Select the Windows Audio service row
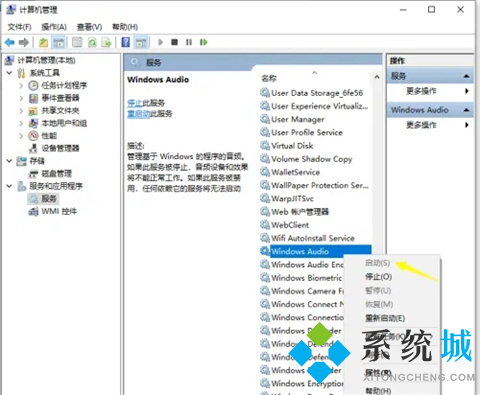Screen dimensions: 480x395 316,251
